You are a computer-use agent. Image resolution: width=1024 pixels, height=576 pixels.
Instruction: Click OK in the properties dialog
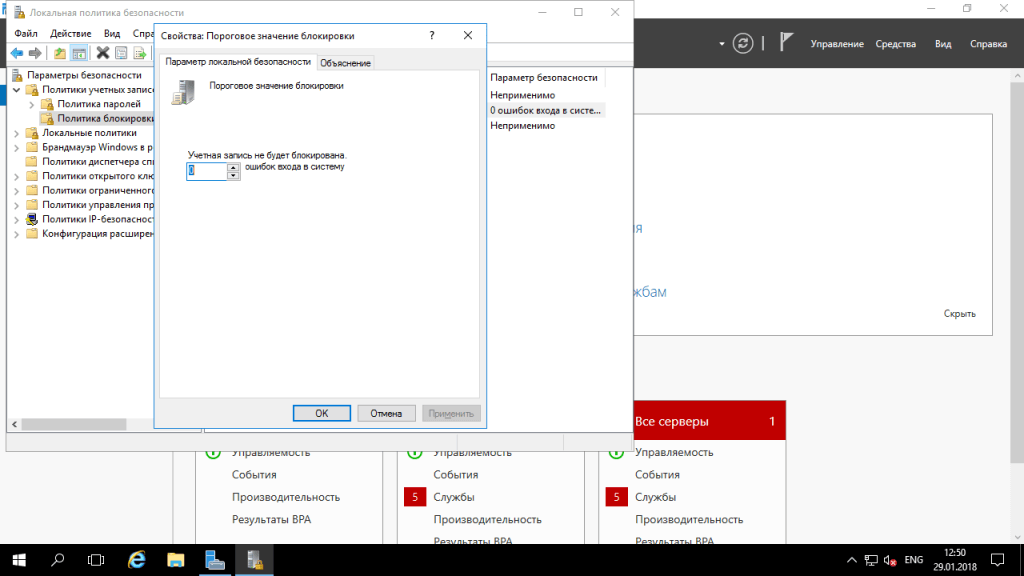321,413
